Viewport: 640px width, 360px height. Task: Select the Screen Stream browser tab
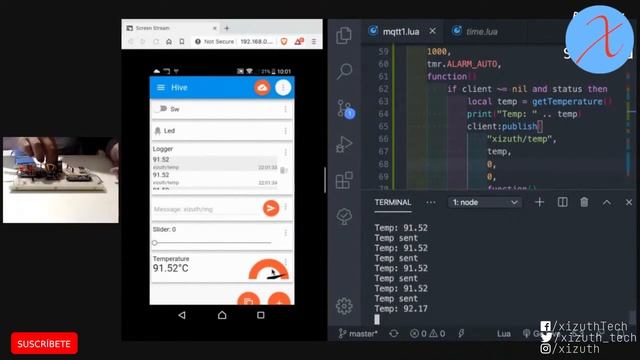(x=171, y=28)
